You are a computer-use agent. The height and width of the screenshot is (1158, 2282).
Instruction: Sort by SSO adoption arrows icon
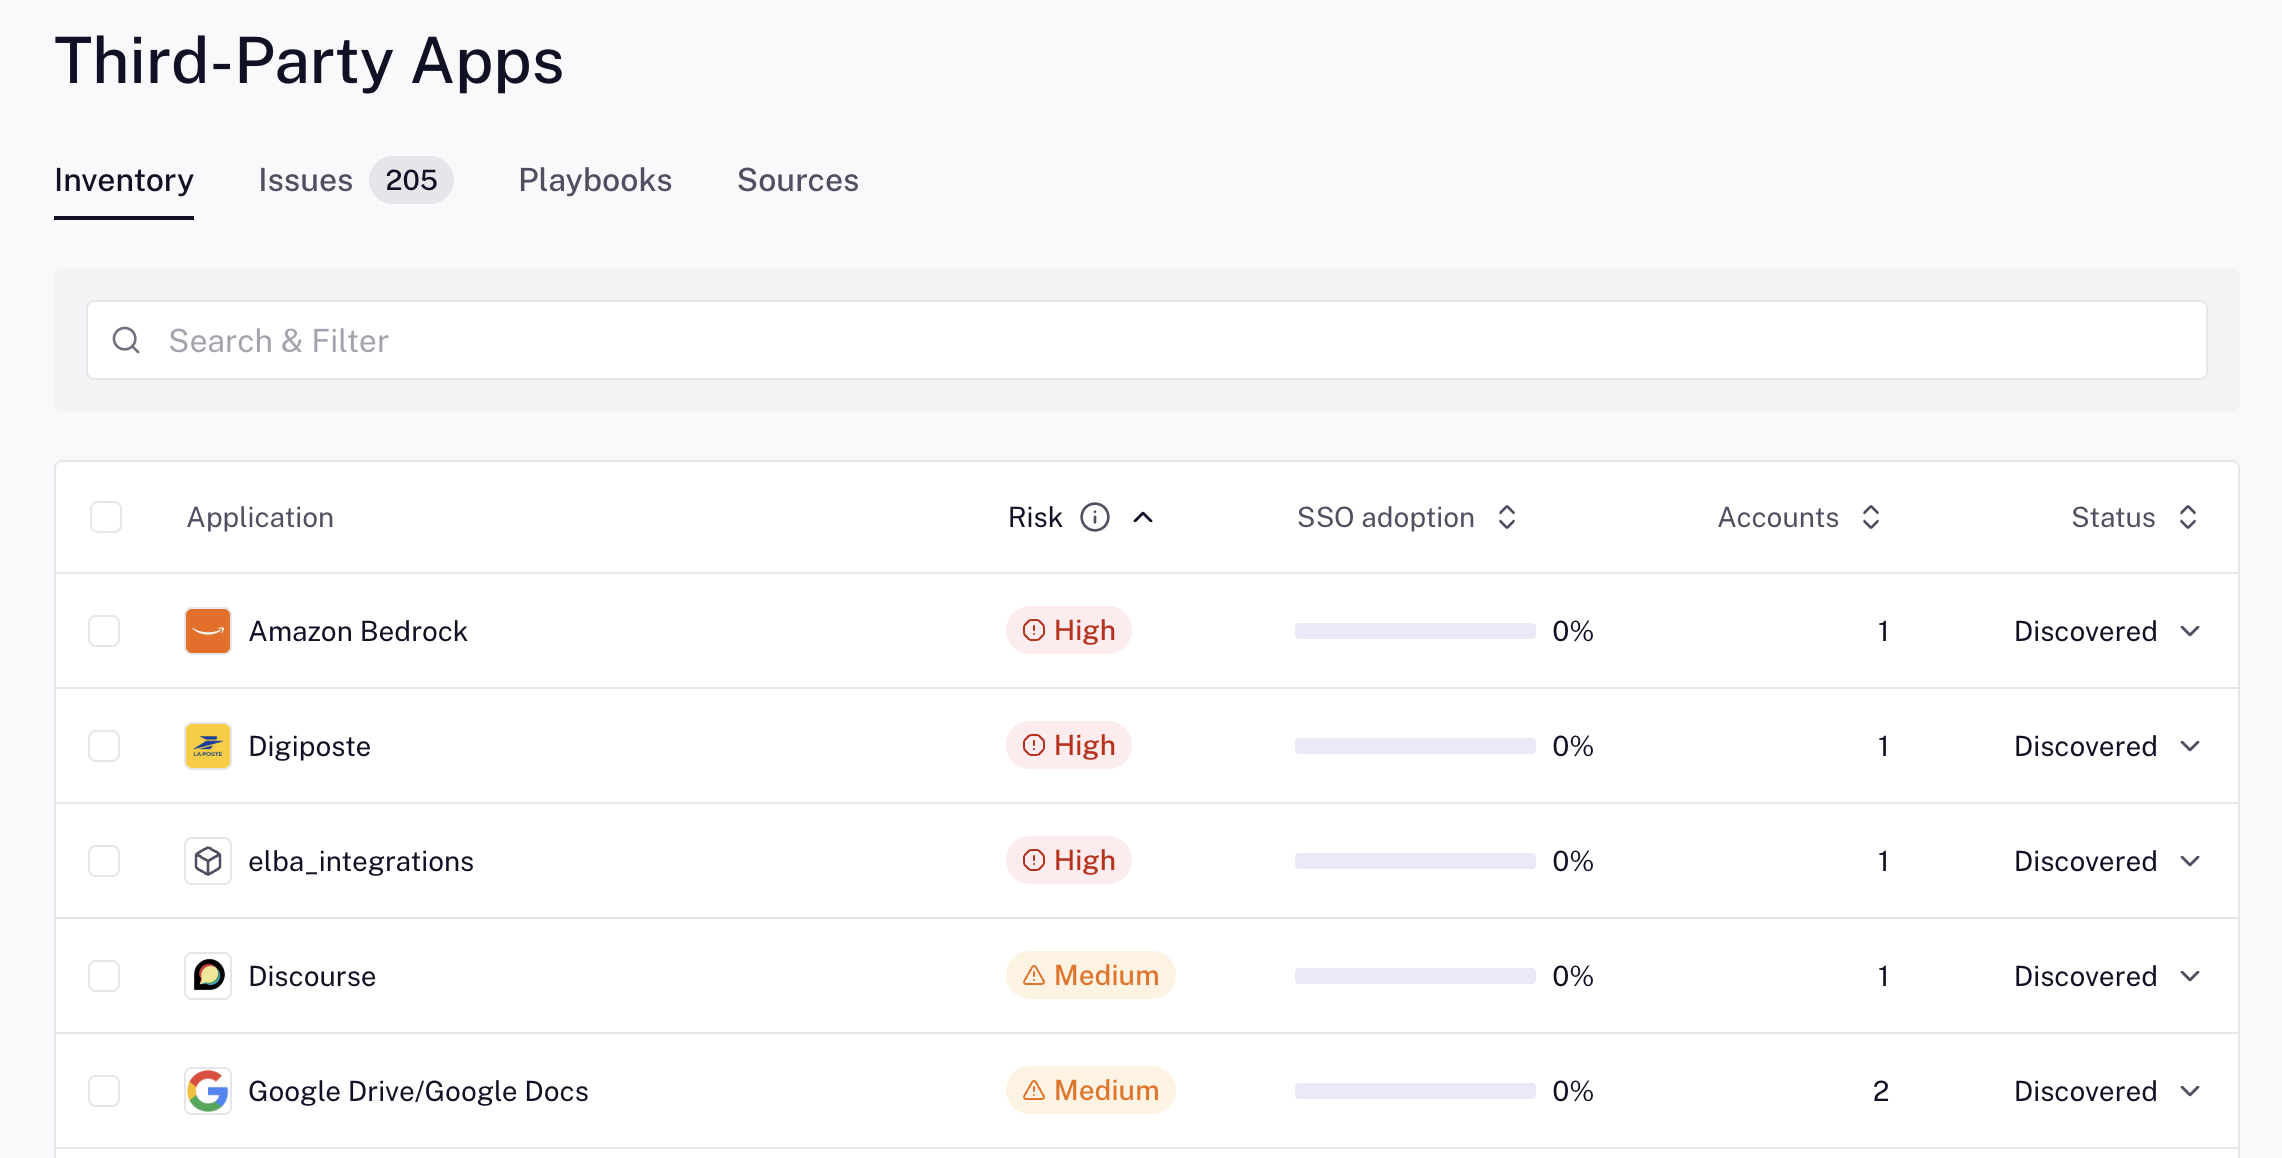pos(1507,517)
